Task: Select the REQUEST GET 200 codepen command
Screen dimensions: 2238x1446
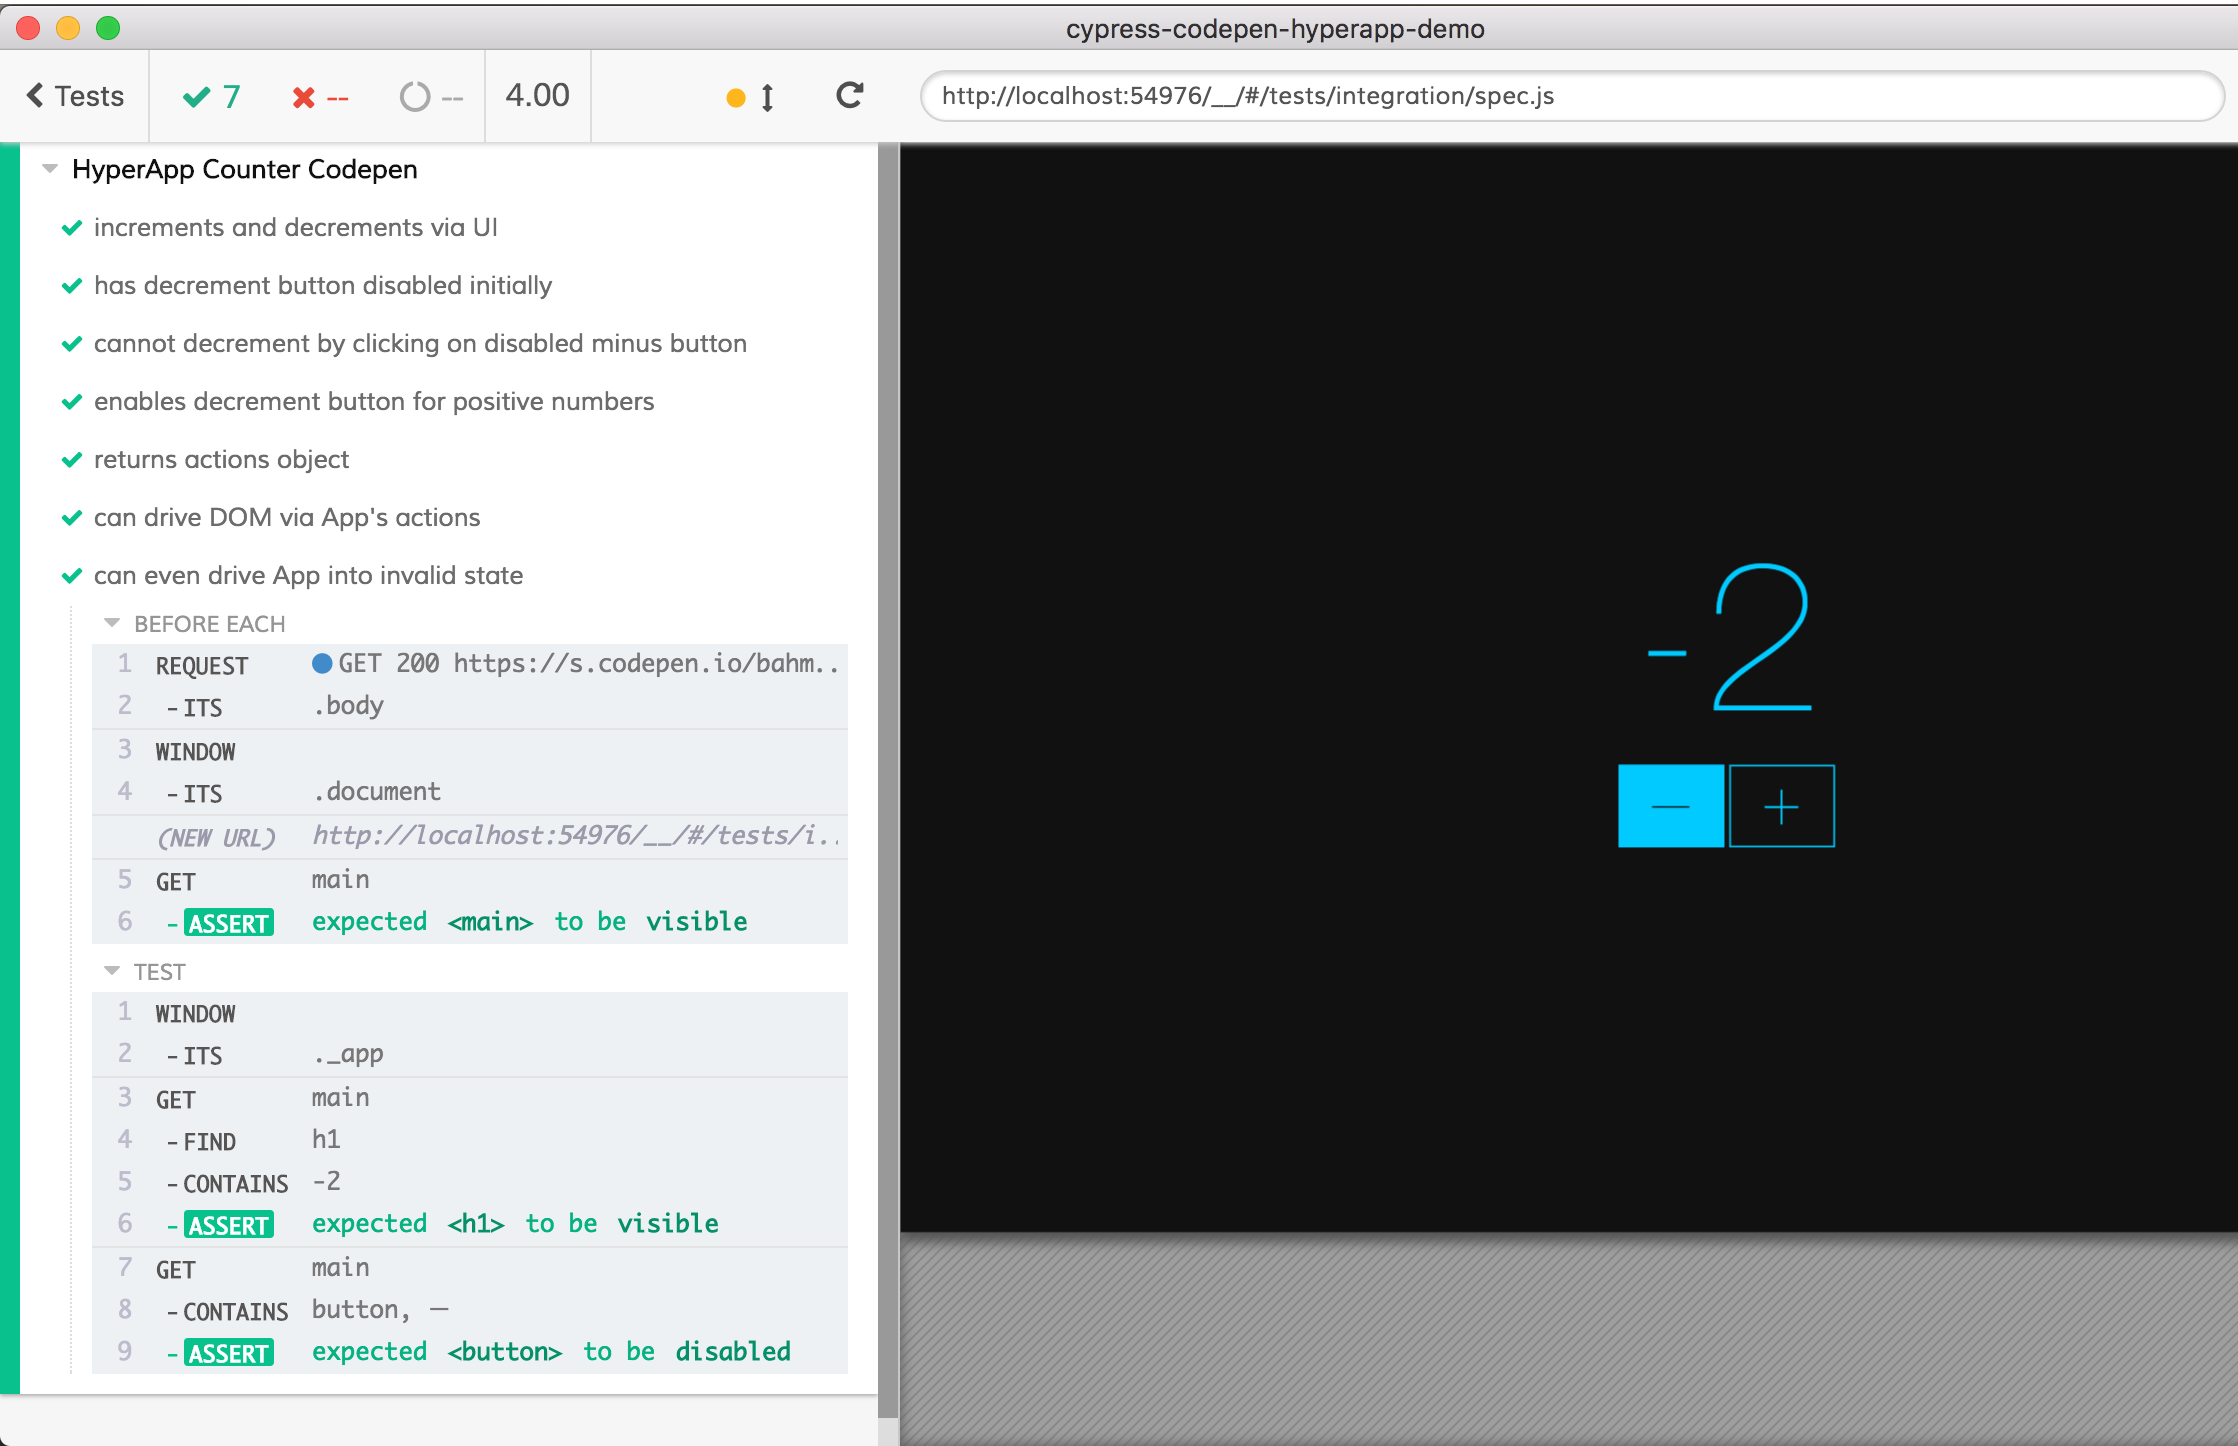Action: pos(470,664)
